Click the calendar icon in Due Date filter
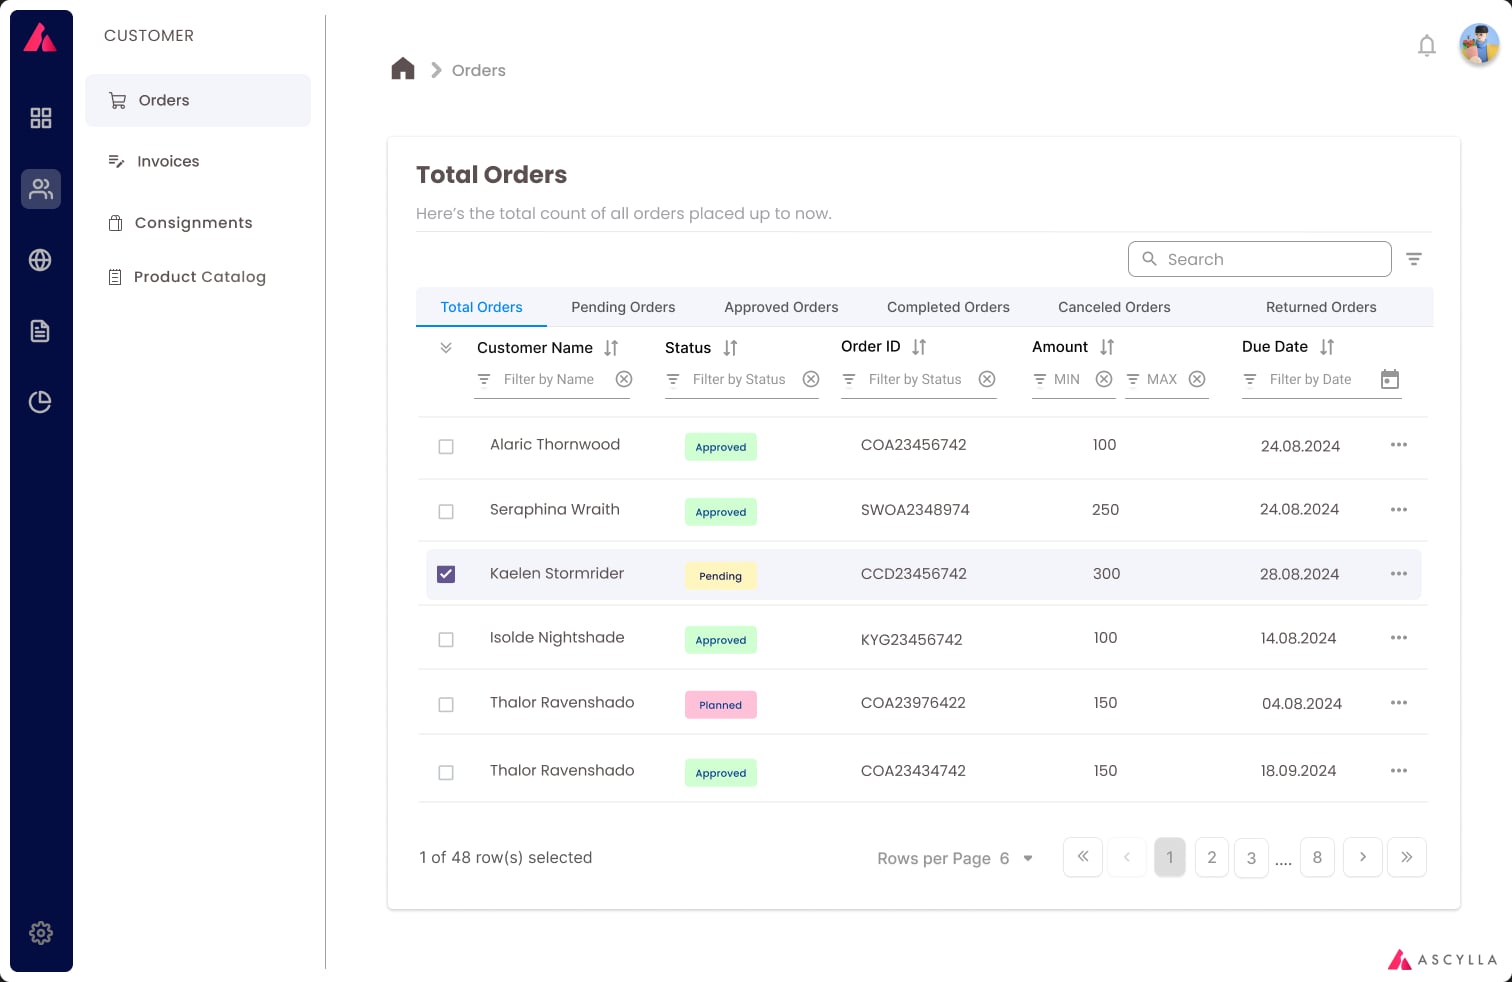The height and width of the screenshot is (982, 1512). 1390,380
